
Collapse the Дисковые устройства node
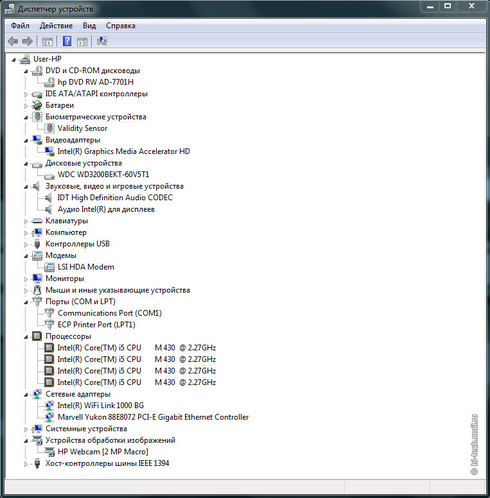[26, 164]
